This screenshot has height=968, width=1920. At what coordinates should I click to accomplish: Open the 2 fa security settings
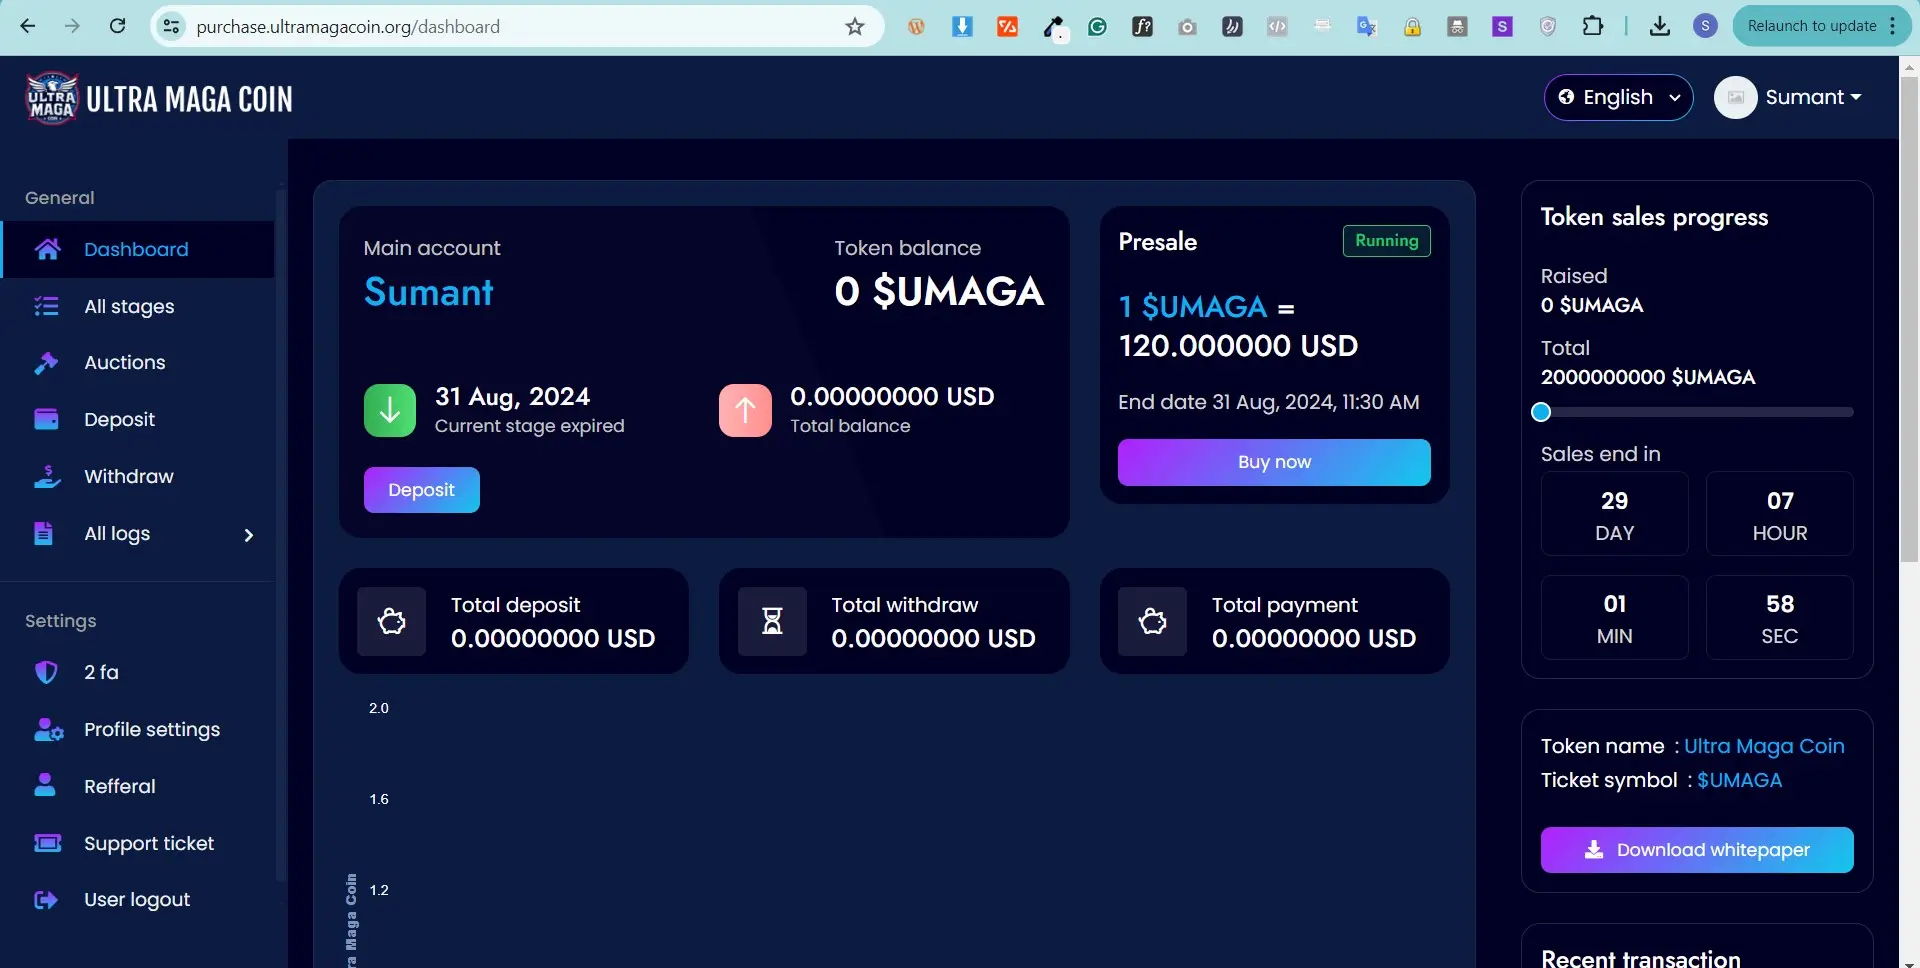pos(101,673)
